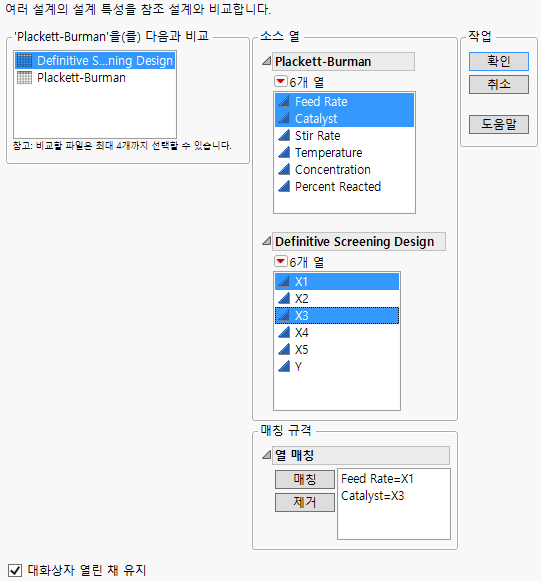Click the continuous icon next to X1
Screen dimensions: 541x581
tap(284, 281)
